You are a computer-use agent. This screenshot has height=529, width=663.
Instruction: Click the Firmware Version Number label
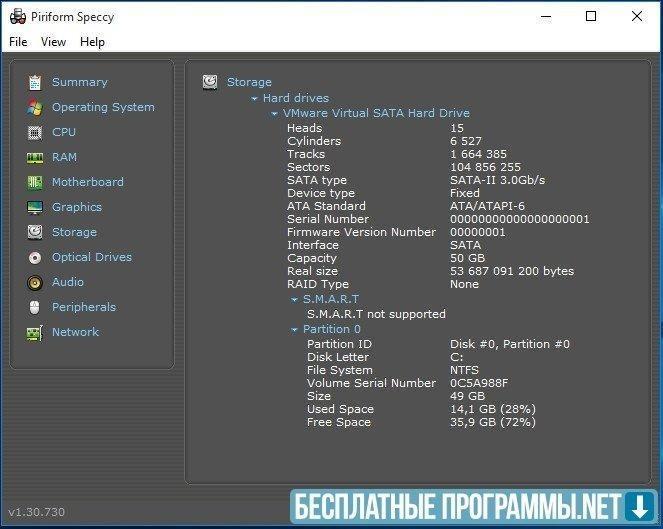pos(361,232)
